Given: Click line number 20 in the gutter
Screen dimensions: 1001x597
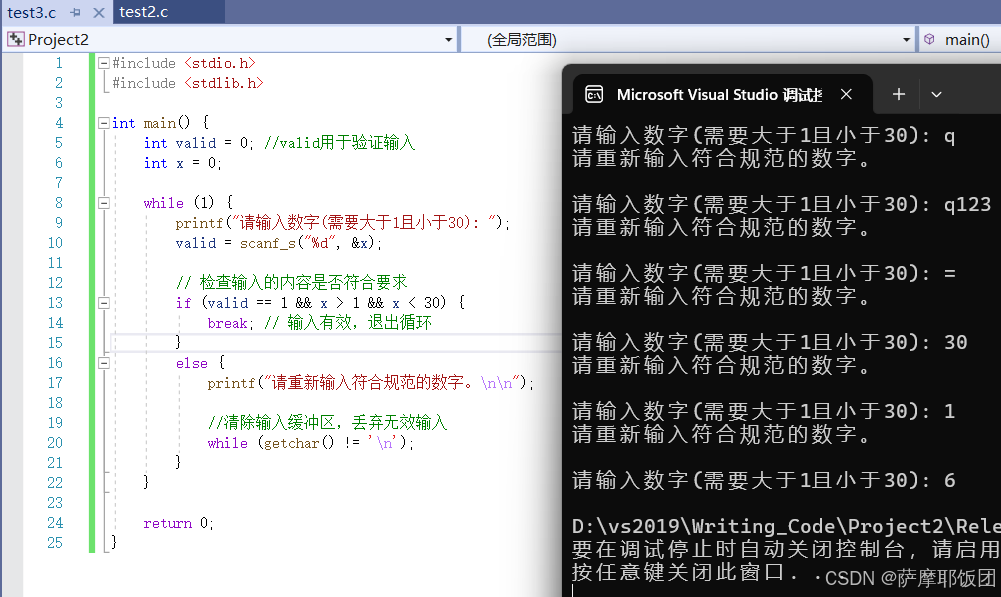Looking at the screenshot, I should point(56,442).
